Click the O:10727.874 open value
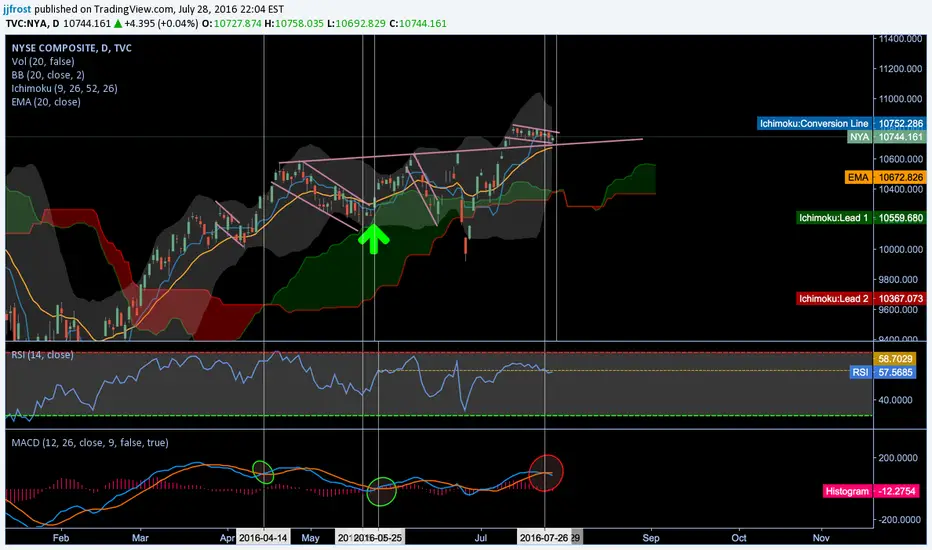 coord(232,23)
